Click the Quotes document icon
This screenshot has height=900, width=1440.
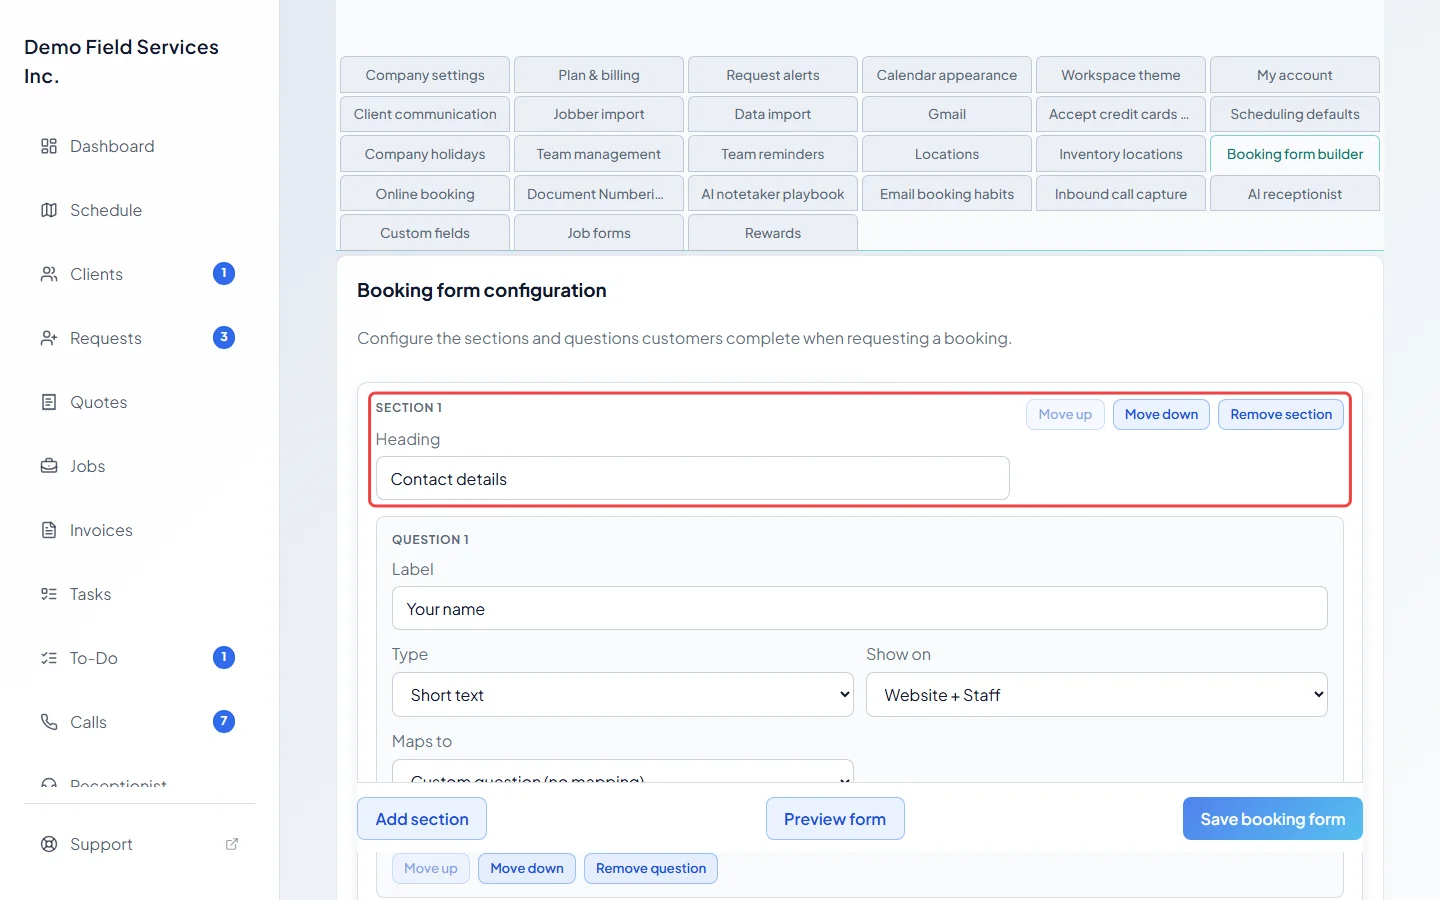point(49,402)
